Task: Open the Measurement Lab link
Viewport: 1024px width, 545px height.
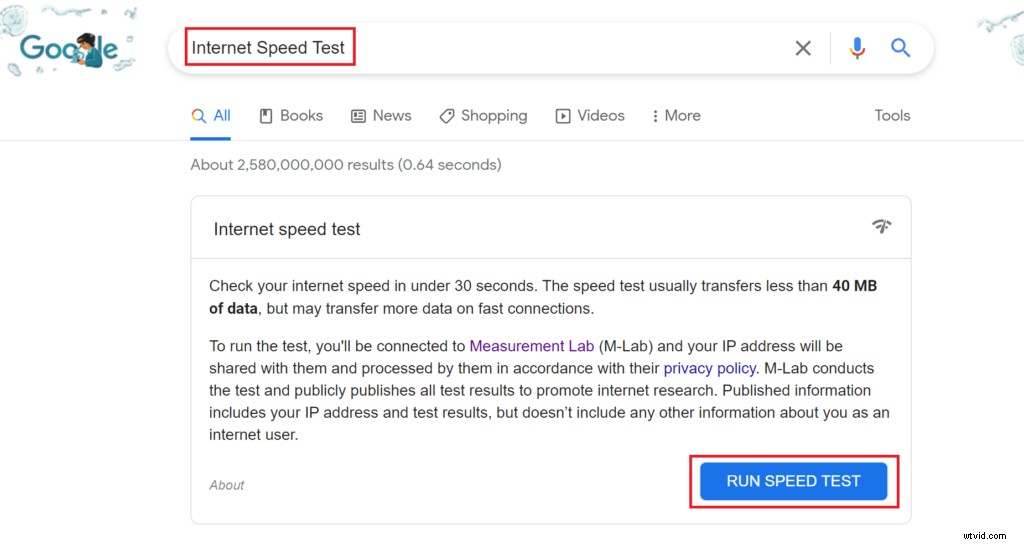Action: pyautogui.click(x=532, y=346)
